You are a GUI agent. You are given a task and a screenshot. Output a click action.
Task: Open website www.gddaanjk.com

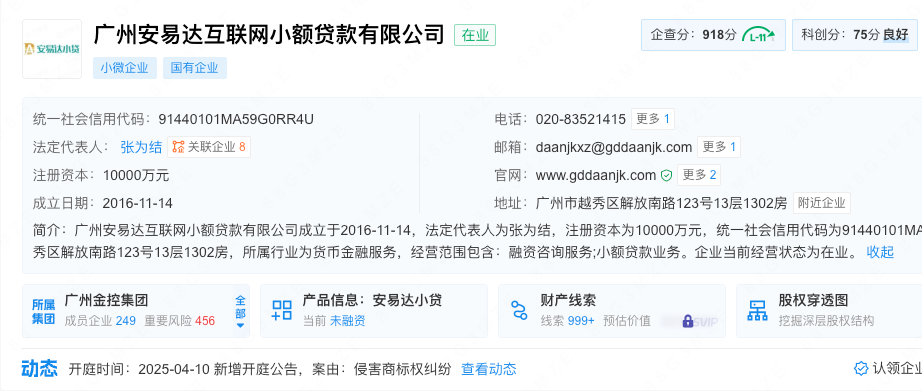596,175
